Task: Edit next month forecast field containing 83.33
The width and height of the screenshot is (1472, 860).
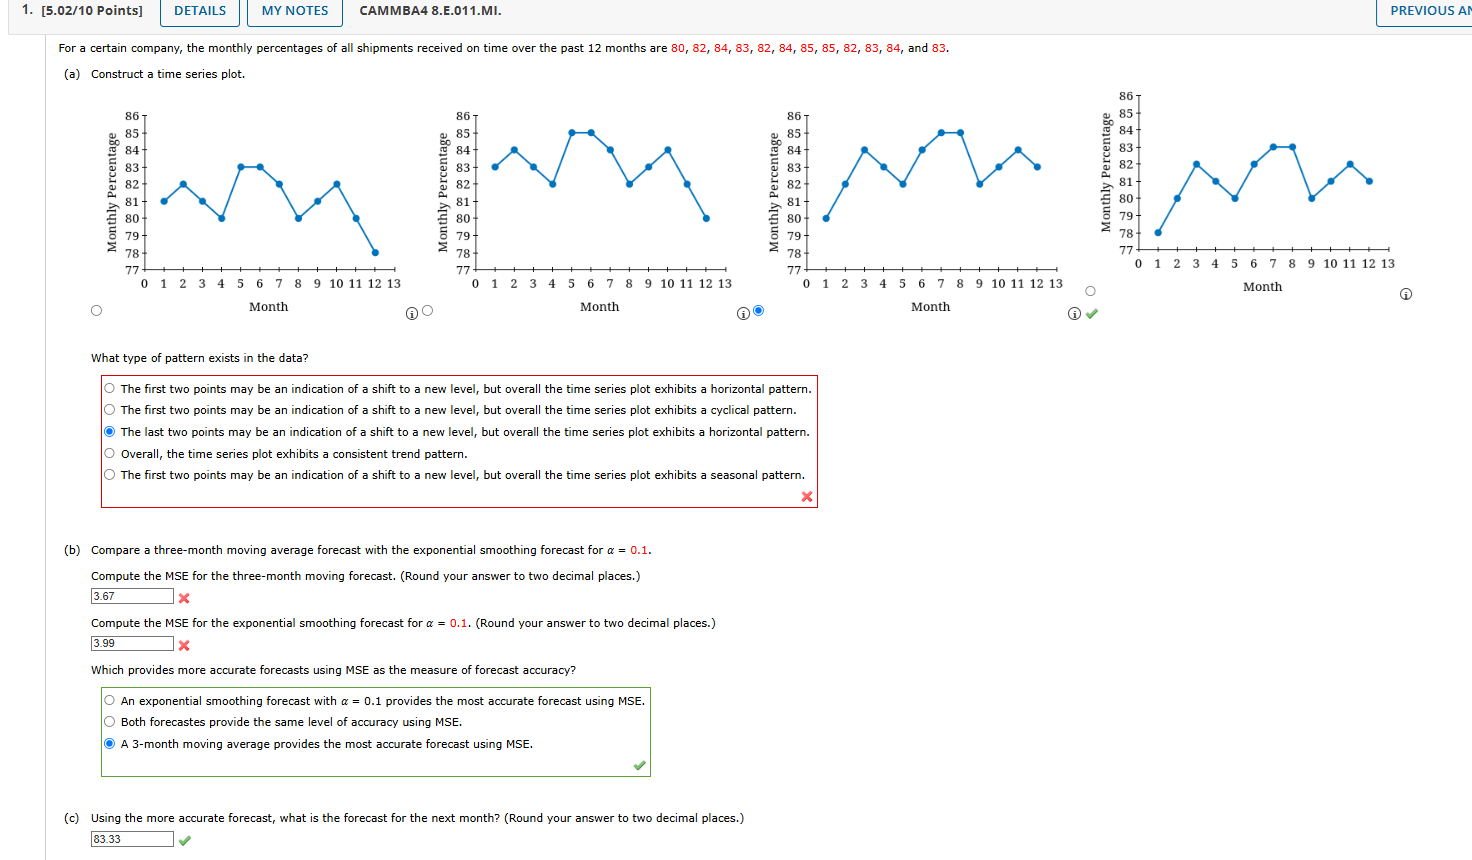Action: (132, 839)
